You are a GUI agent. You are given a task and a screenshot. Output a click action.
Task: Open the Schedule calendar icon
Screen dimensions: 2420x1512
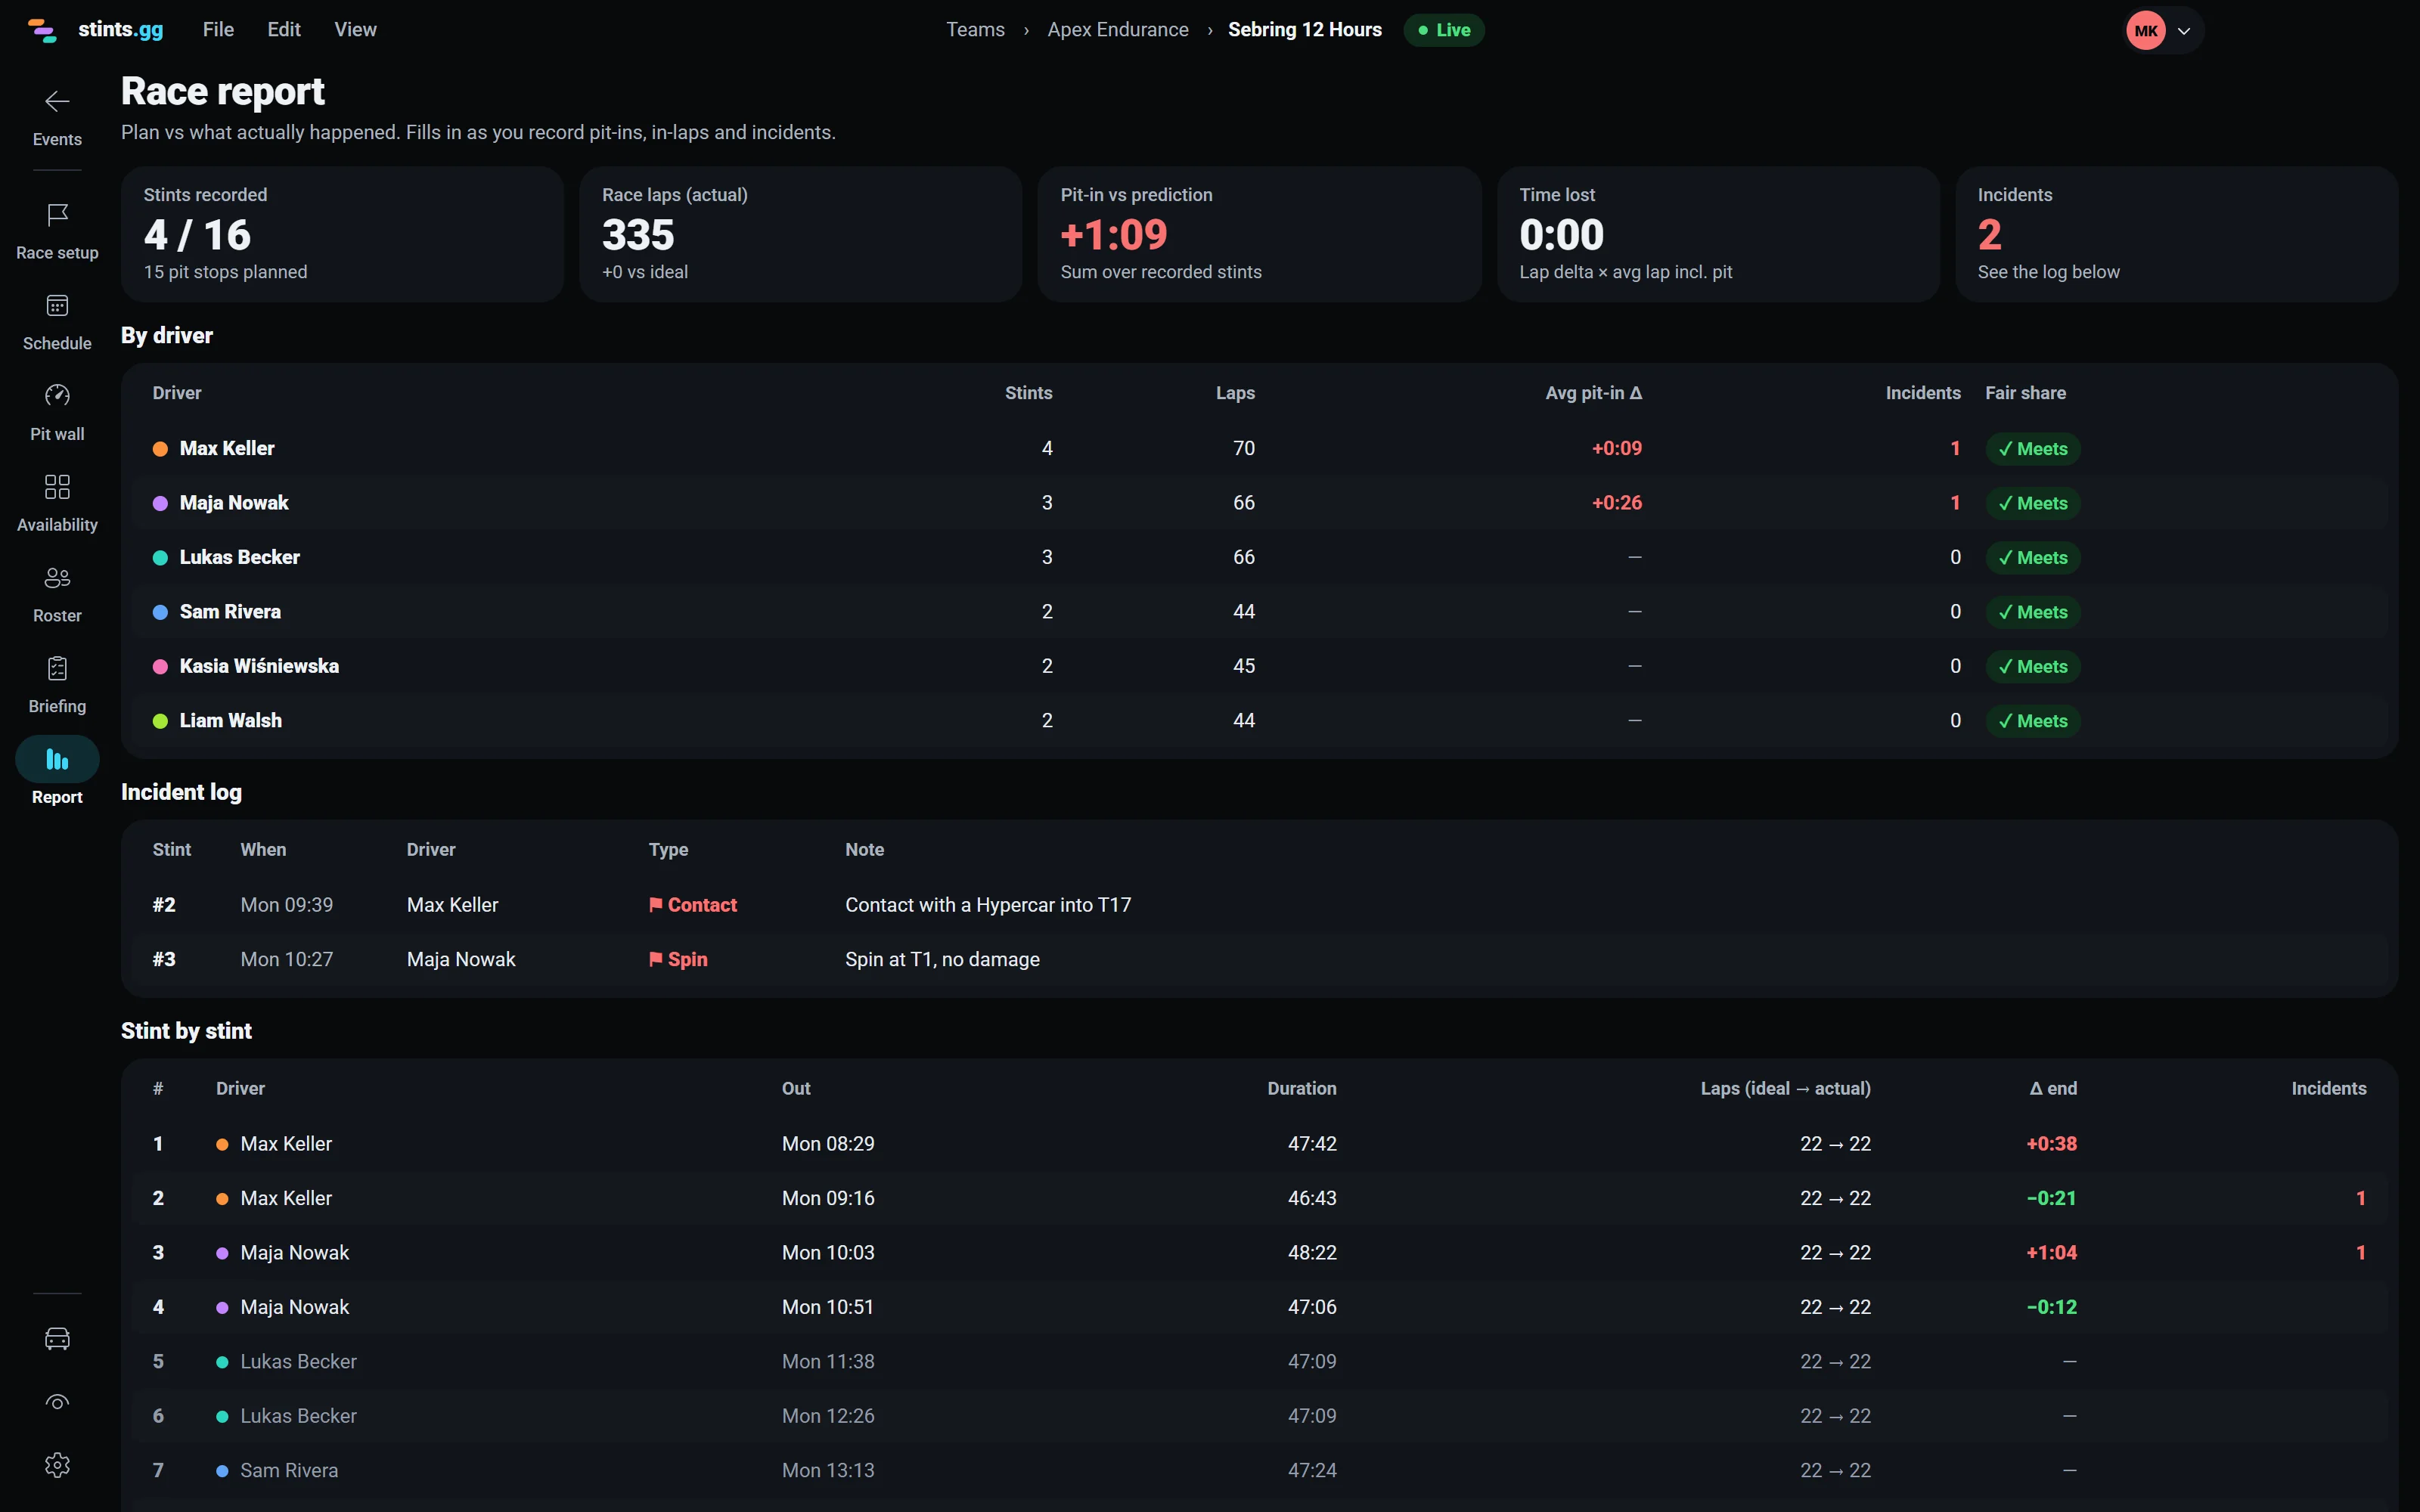[x=57, y=306]
